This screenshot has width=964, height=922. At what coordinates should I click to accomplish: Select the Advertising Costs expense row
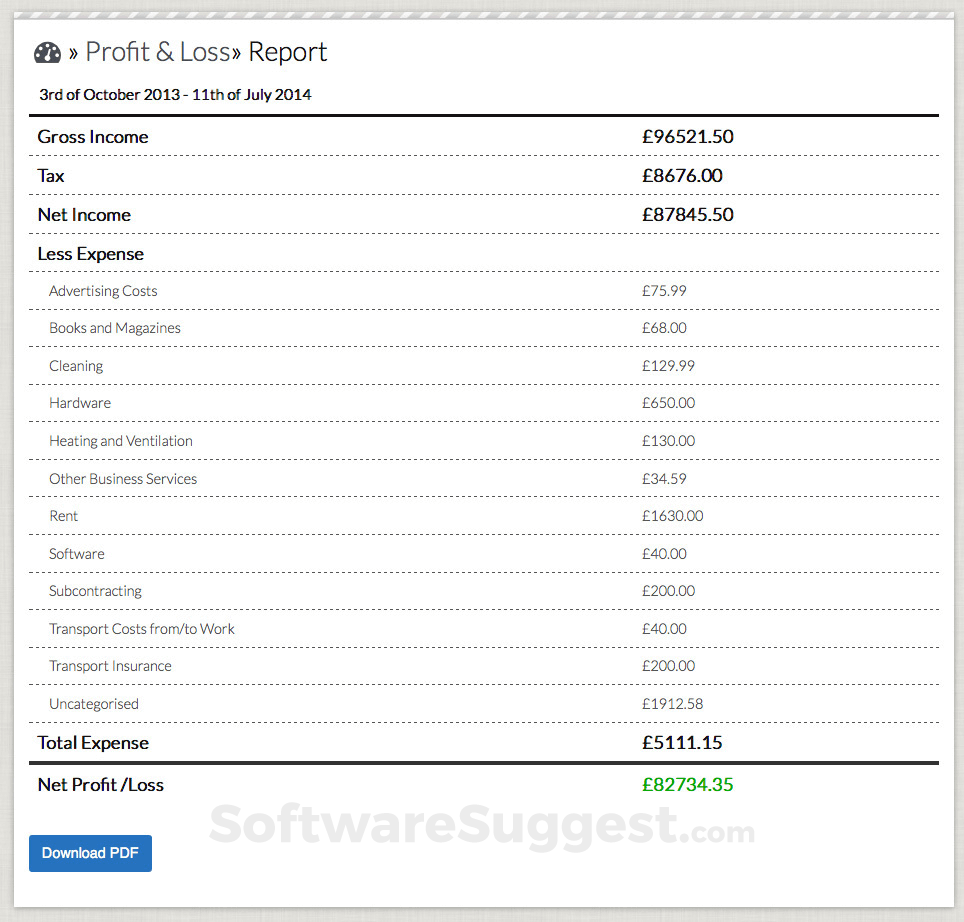point(484,291)
